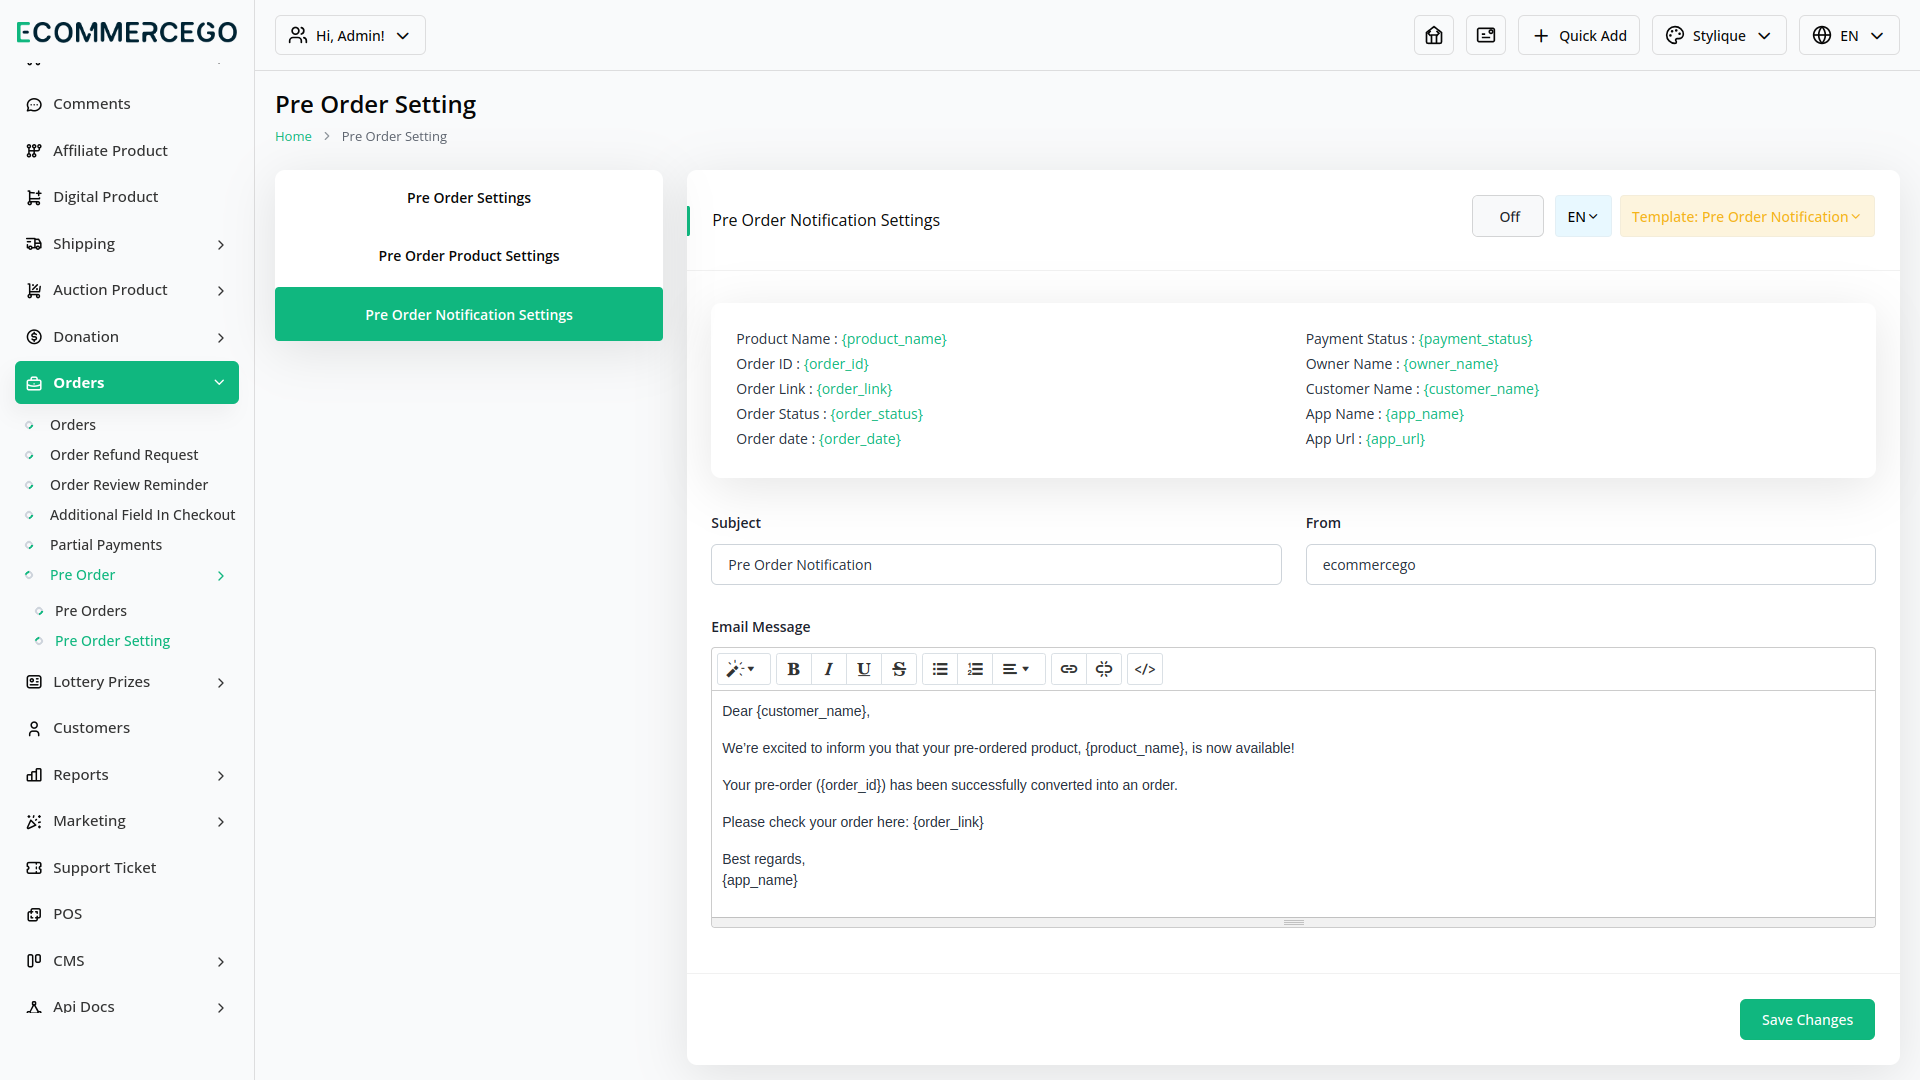Viewport: 1920px width, 1080px height.
Task: Click the Save Changes button
Action: (1807, 1020)
